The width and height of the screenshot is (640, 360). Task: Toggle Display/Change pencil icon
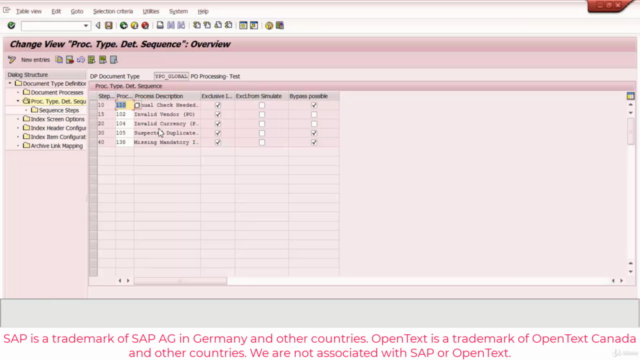[12, 60]
